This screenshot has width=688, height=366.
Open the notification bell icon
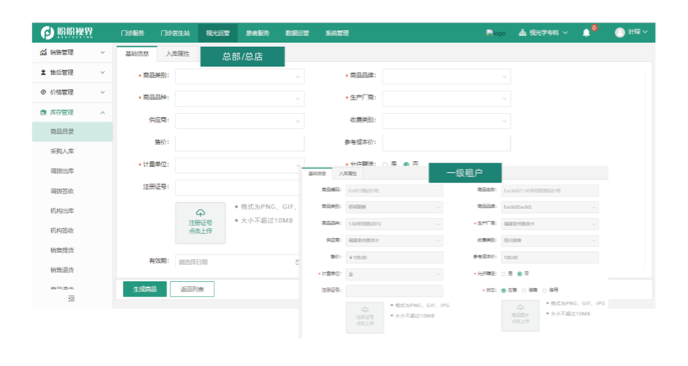click(586, 32)
